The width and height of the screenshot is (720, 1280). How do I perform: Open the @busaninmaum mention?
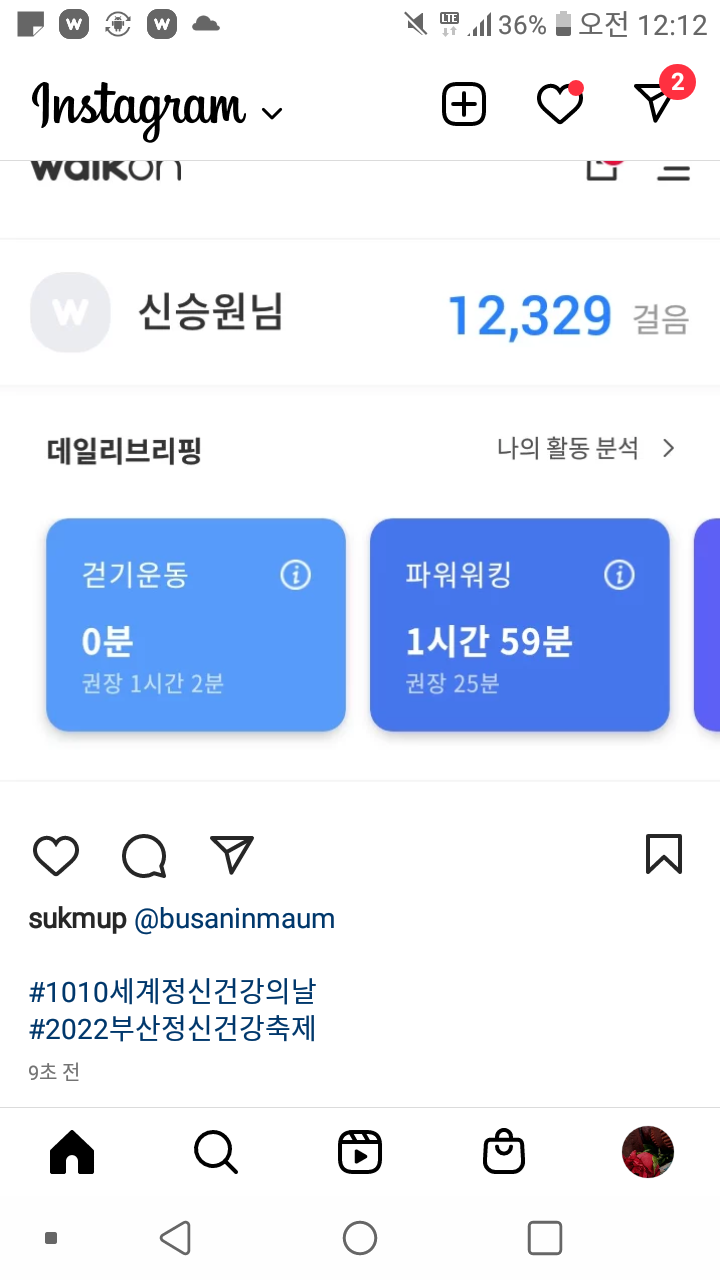tap(234, 920)
